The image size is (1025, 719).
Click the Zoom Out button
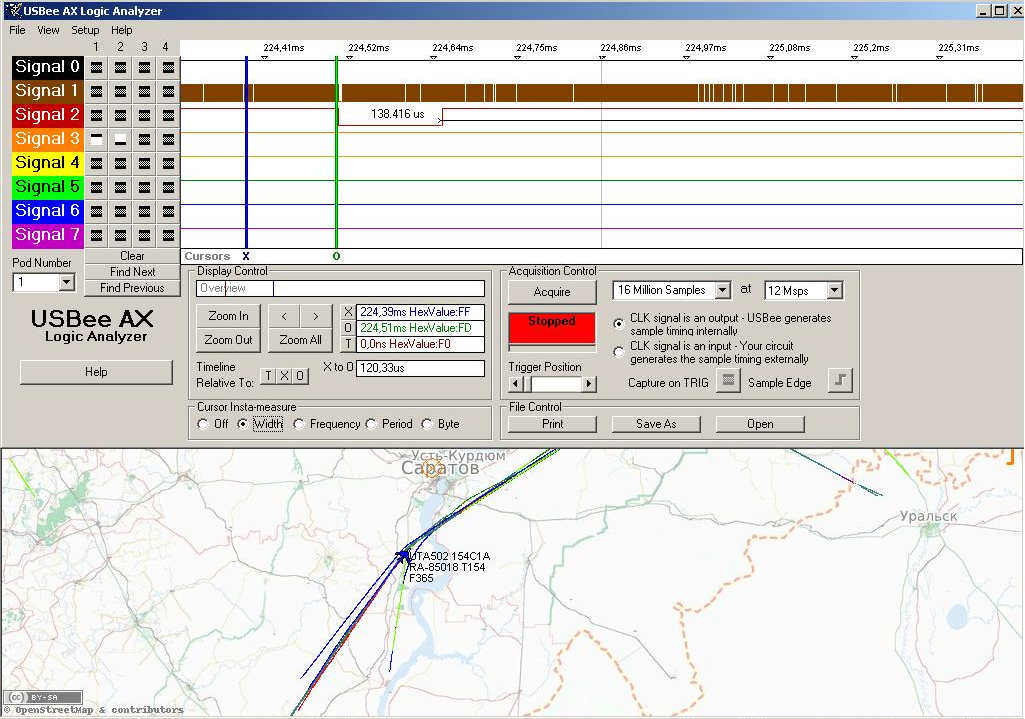point(228,340)
